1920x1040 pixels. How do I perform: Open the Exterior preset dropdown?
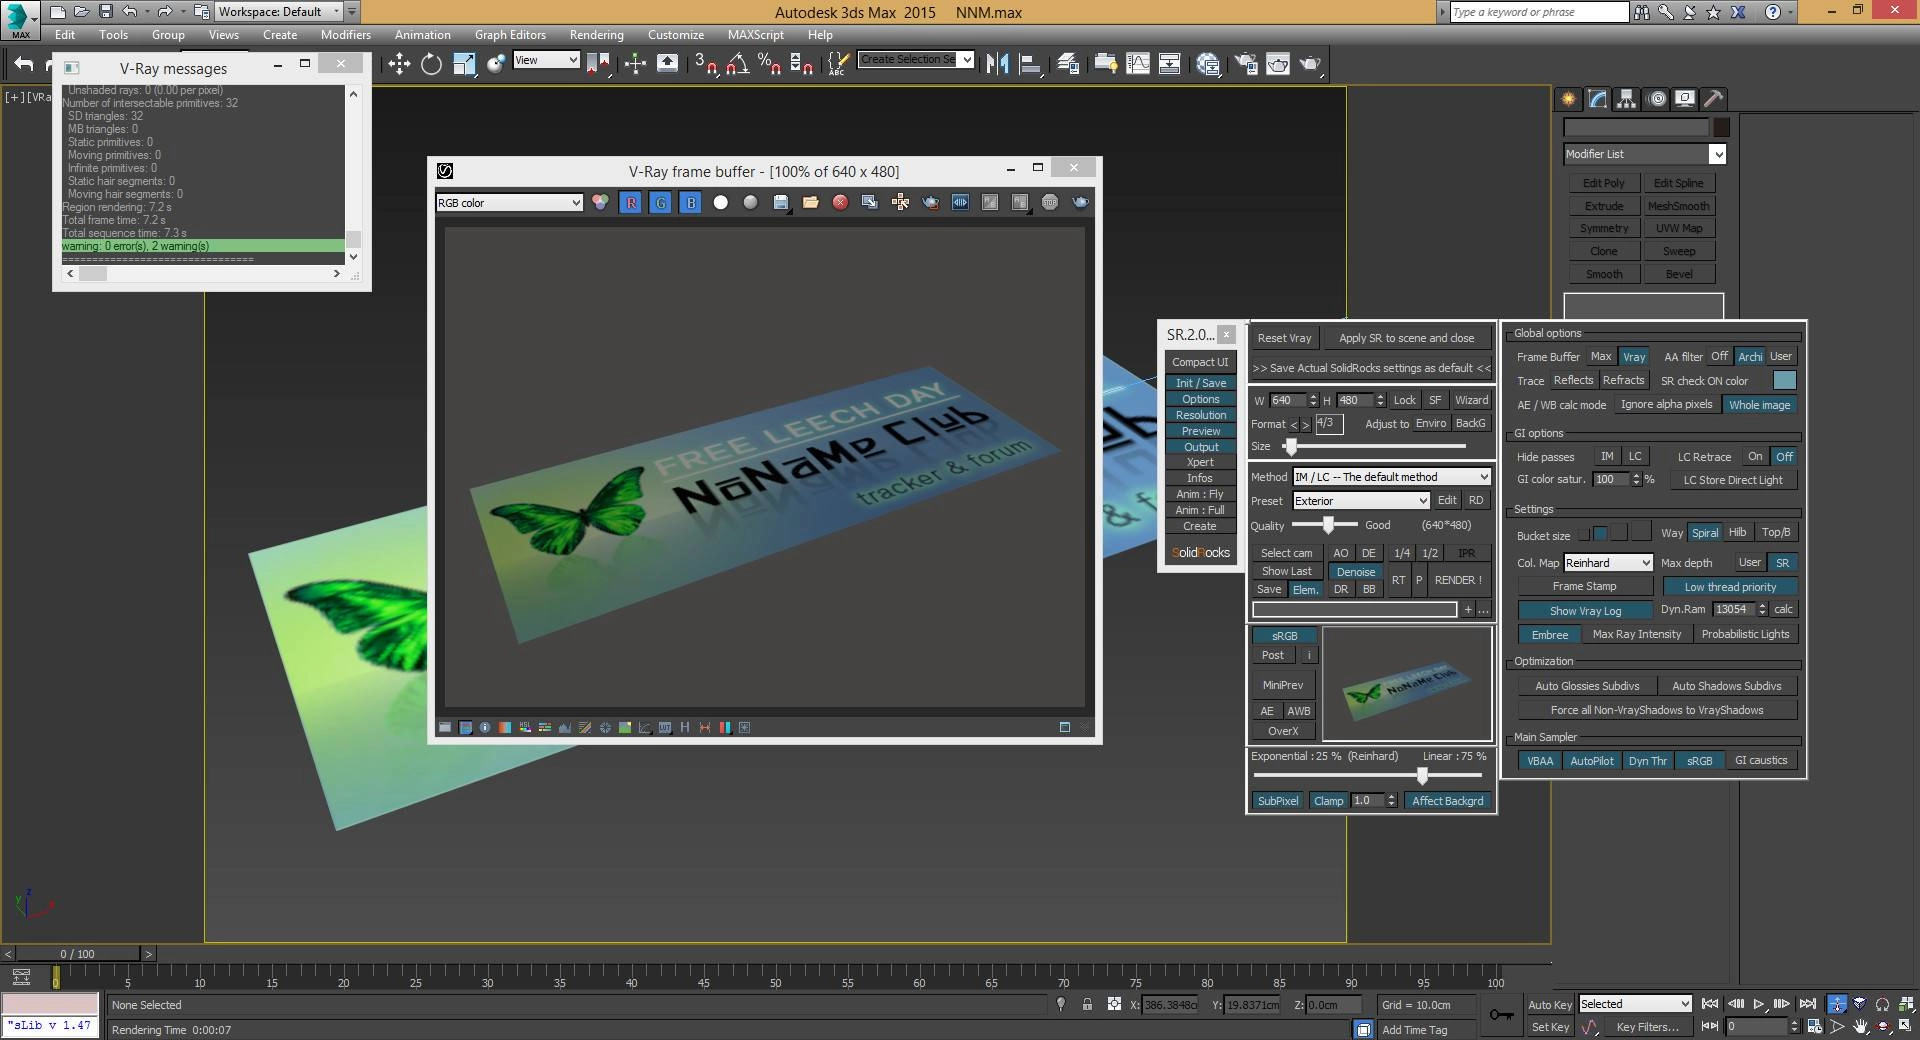[1361, 501]
